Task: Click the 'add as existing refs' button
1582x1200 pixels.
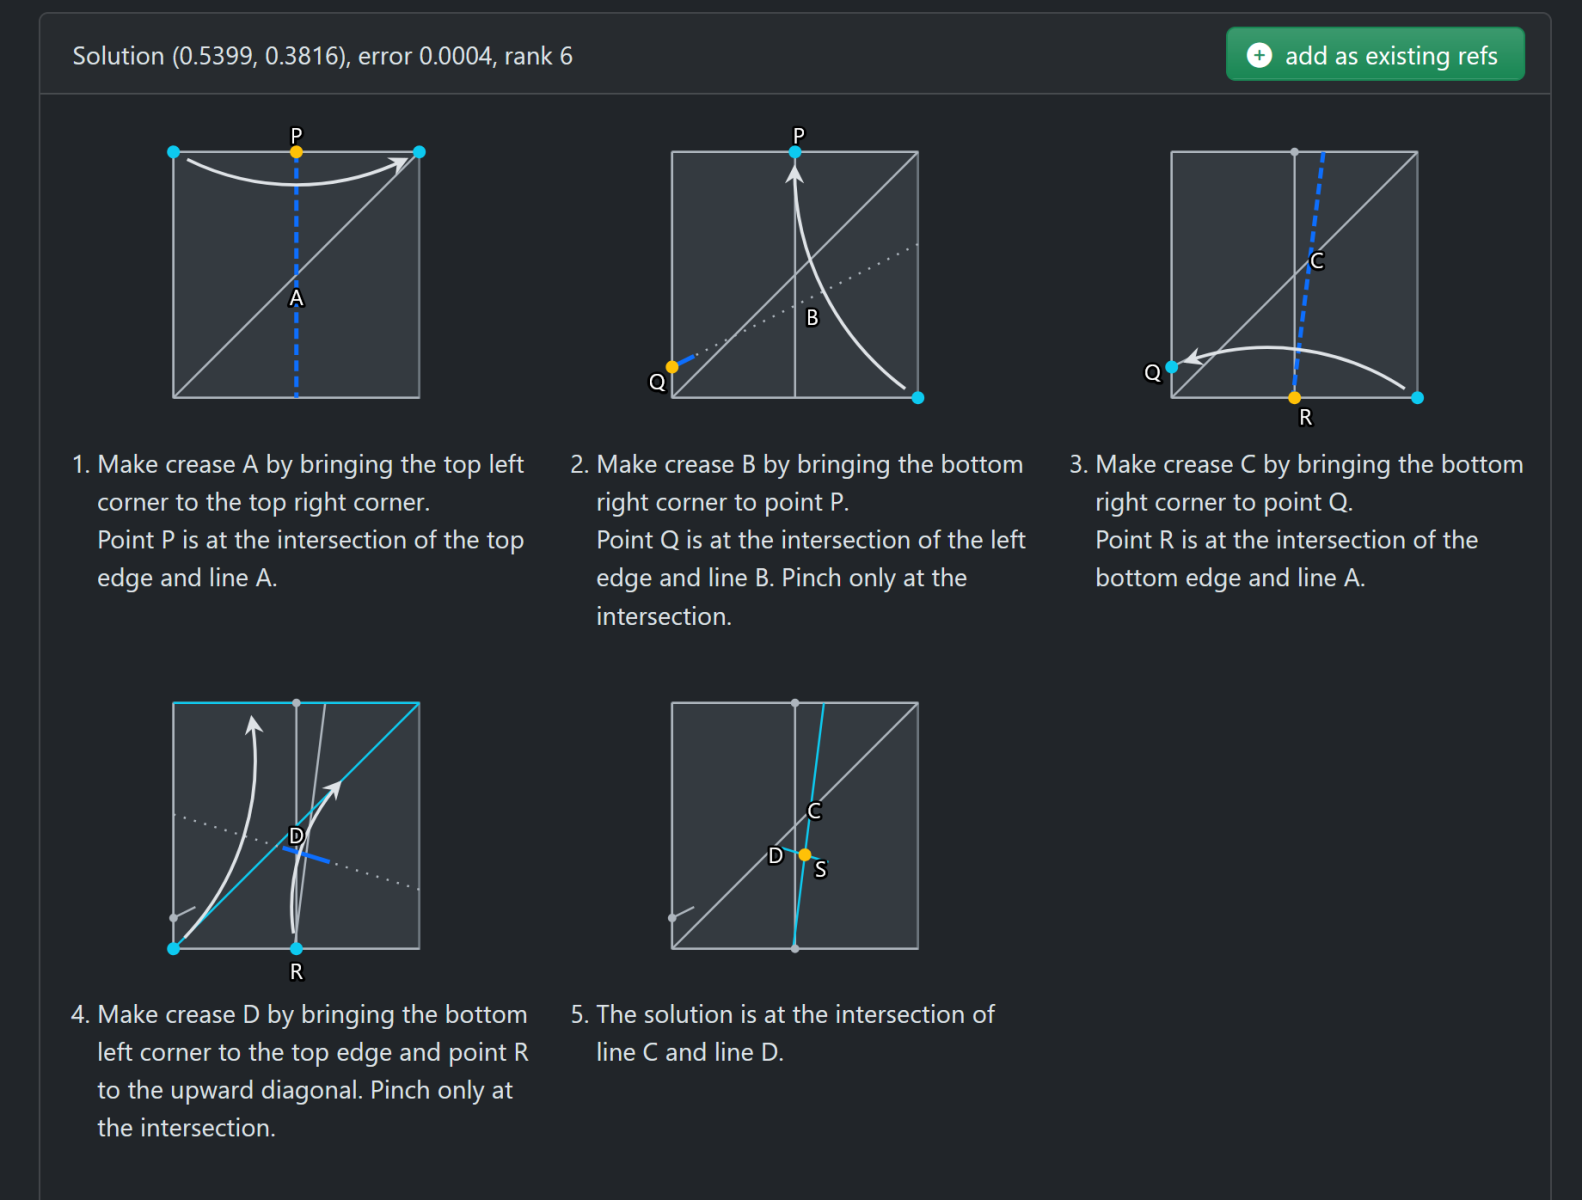Action: [x=1374, y=55]
